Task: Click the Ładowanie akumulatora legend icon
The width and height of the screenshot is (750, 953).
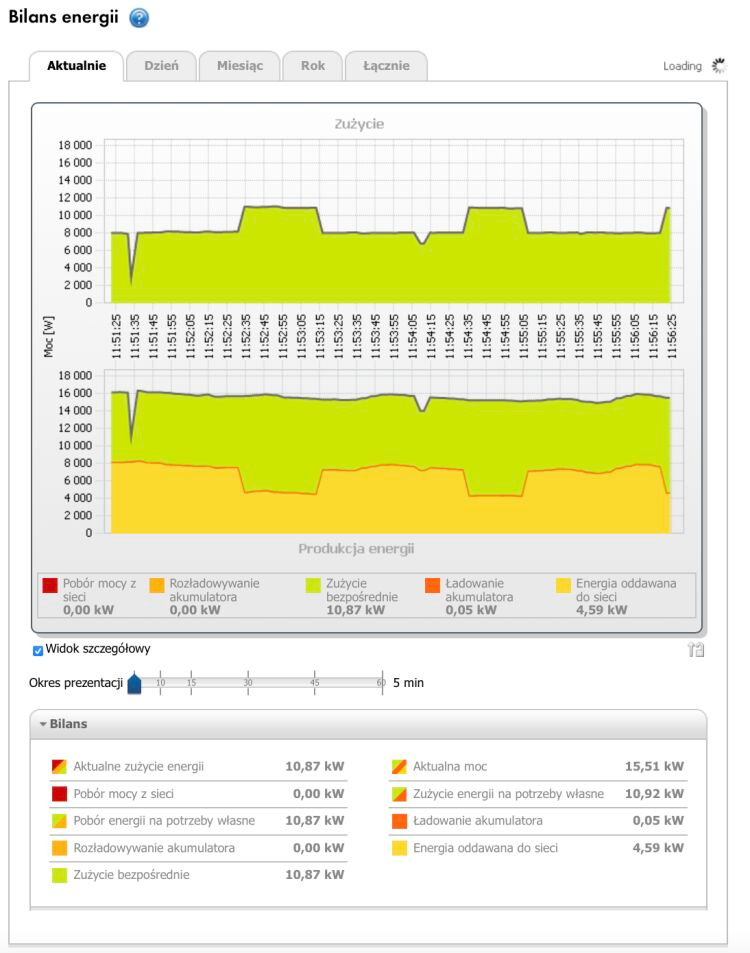Action: point(433,585)
